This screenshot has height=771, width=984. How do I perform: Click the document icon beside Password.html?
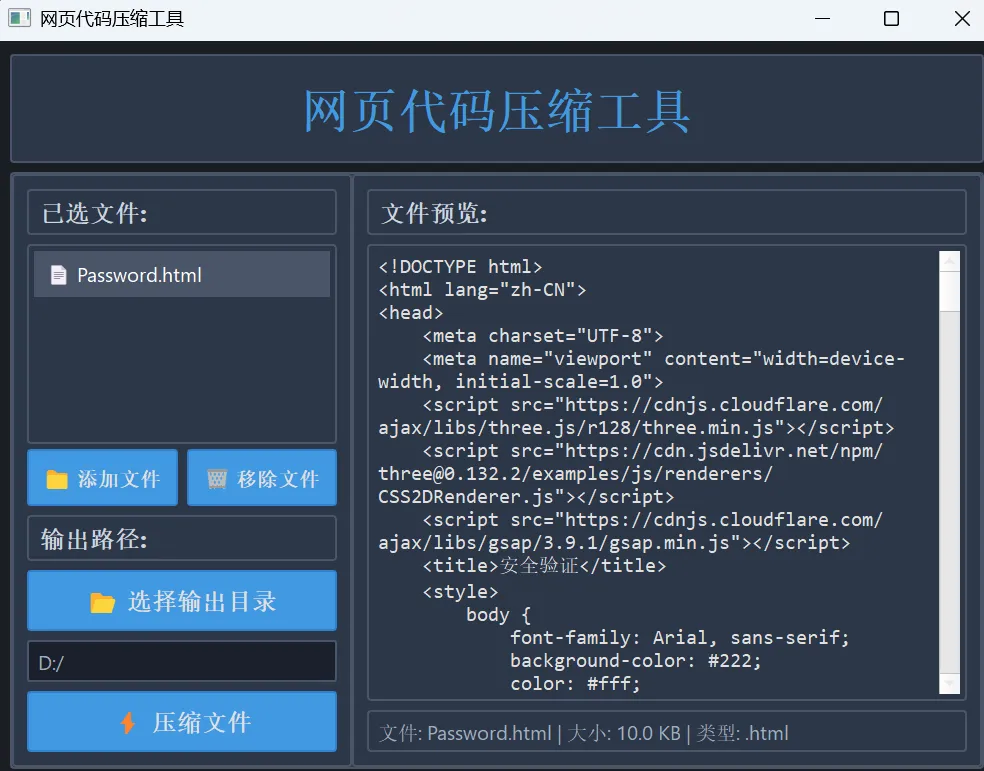click(x=58, y=275)
